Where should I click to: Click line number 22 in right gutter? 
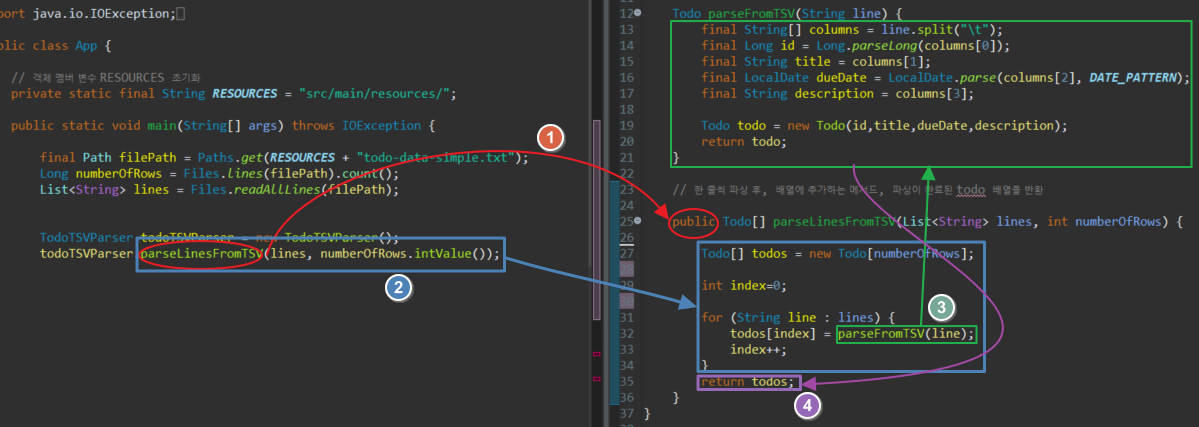628,174
